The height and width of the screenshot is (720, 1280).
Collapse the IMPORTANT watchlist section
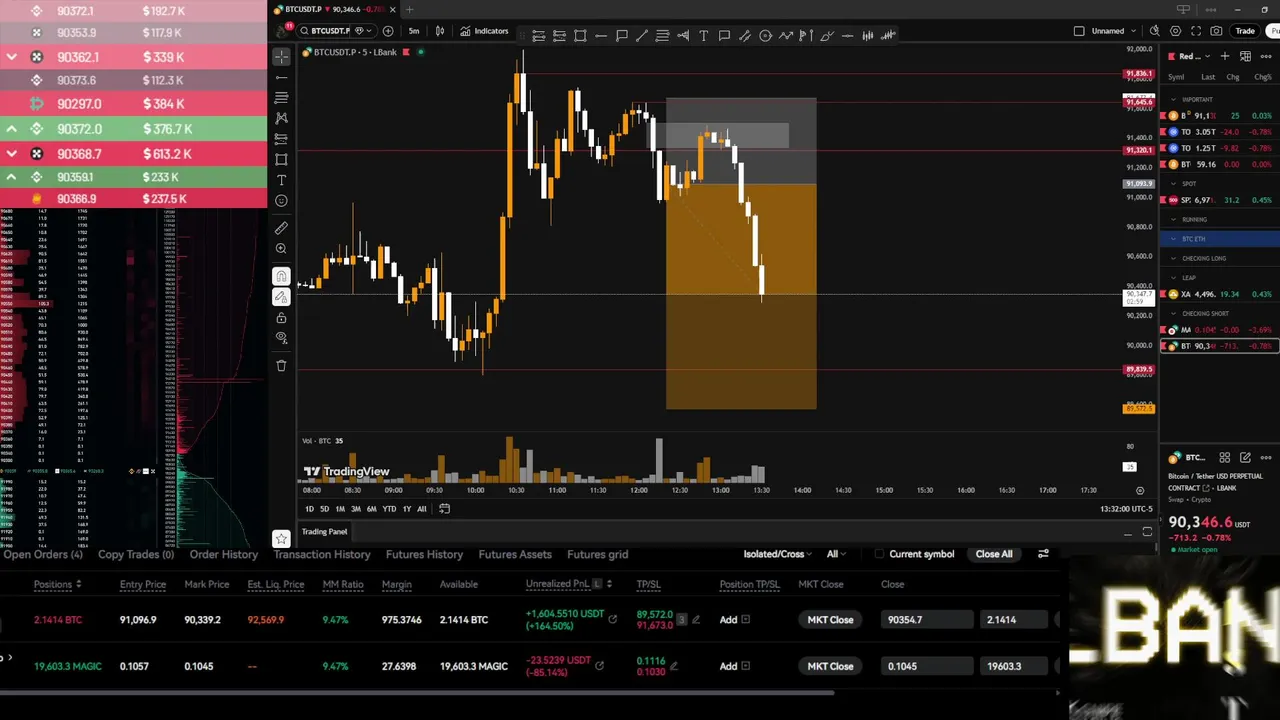[1174, 100]
